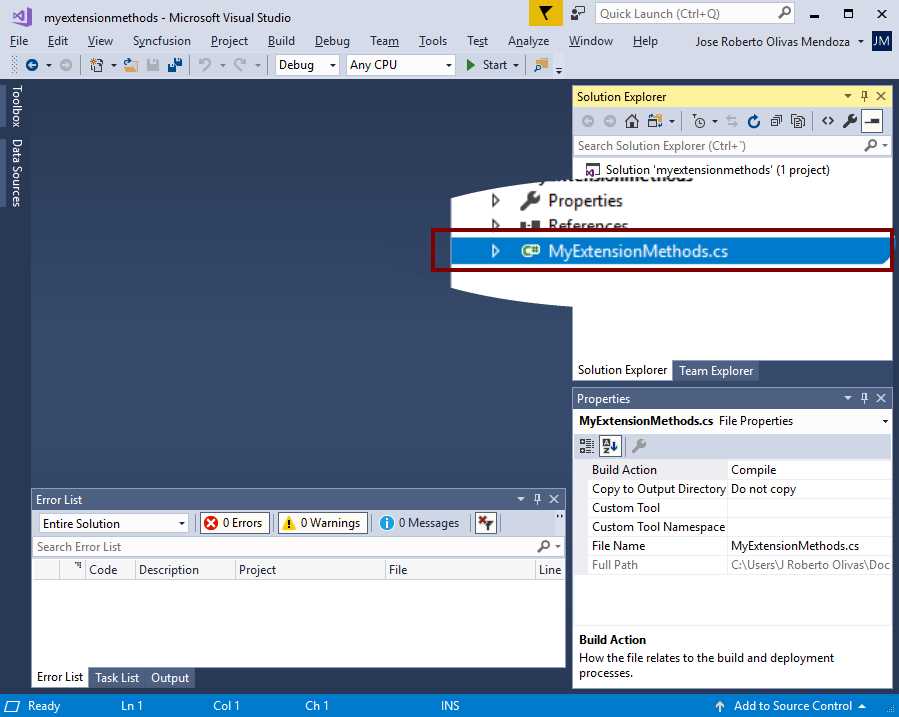
Task: Toggle the Preview Selected Items button
Action: click(x=872, y=121)
